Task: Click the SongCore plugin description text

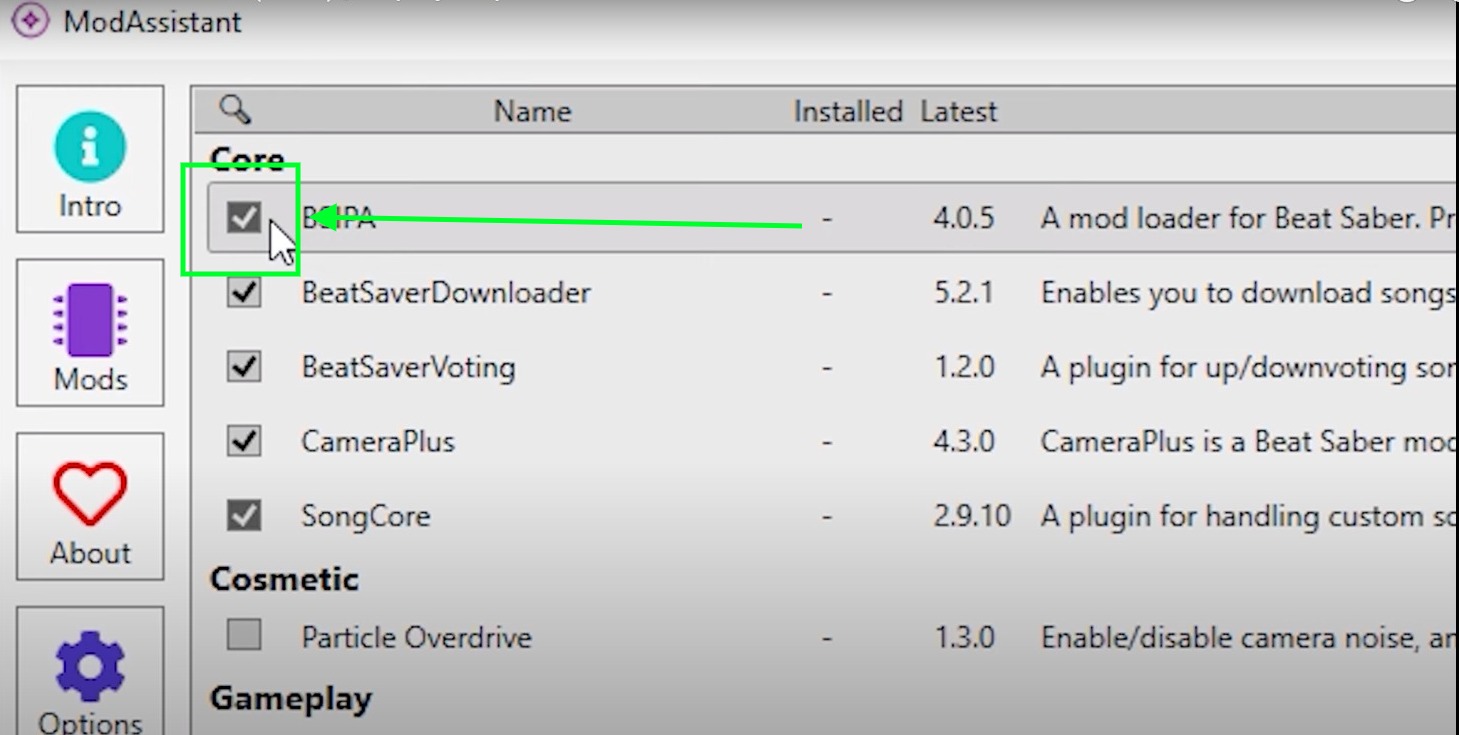Action: (1248, 517)
